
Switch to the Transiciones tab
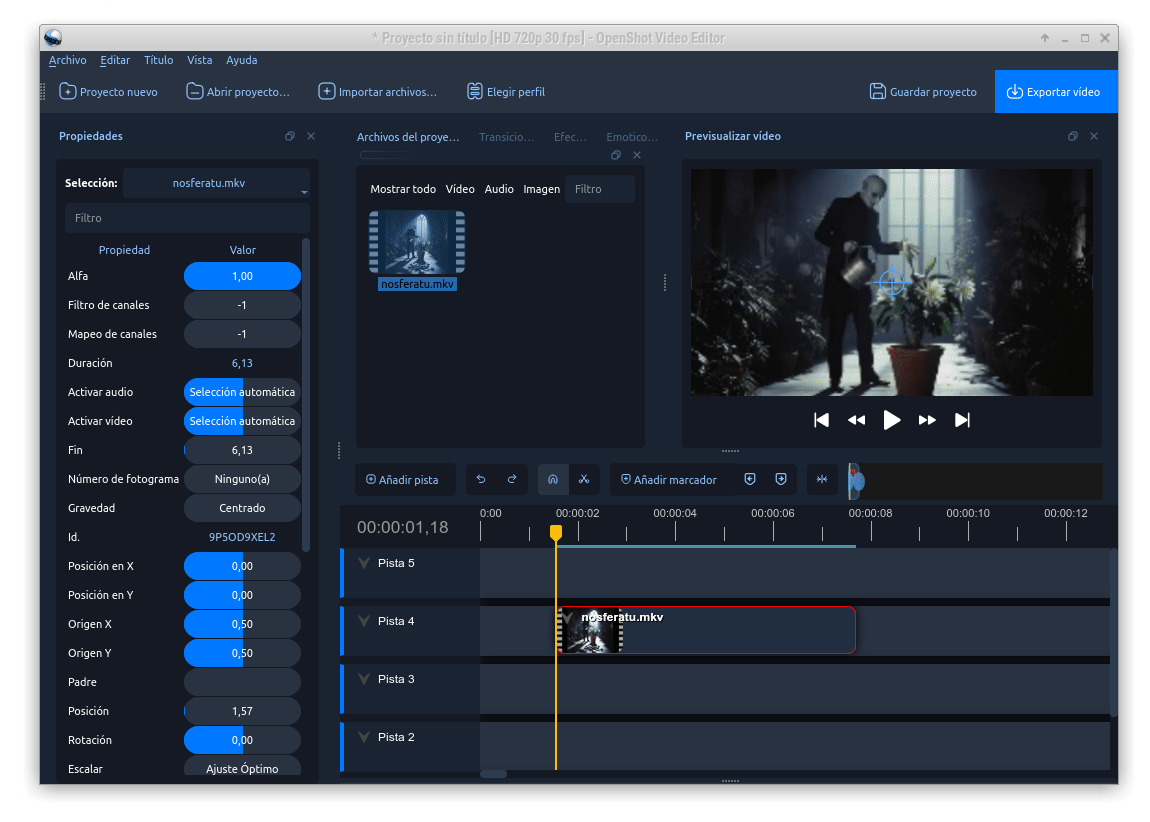[x=506, y=137]
